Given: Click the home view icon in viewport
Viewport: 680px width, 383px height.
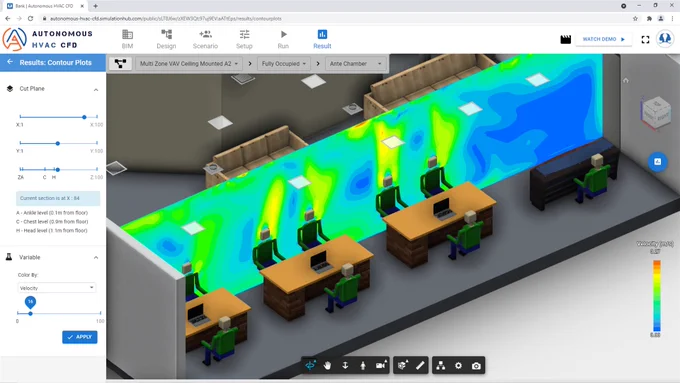Looking at the screenshot, I should pos(625,80).
